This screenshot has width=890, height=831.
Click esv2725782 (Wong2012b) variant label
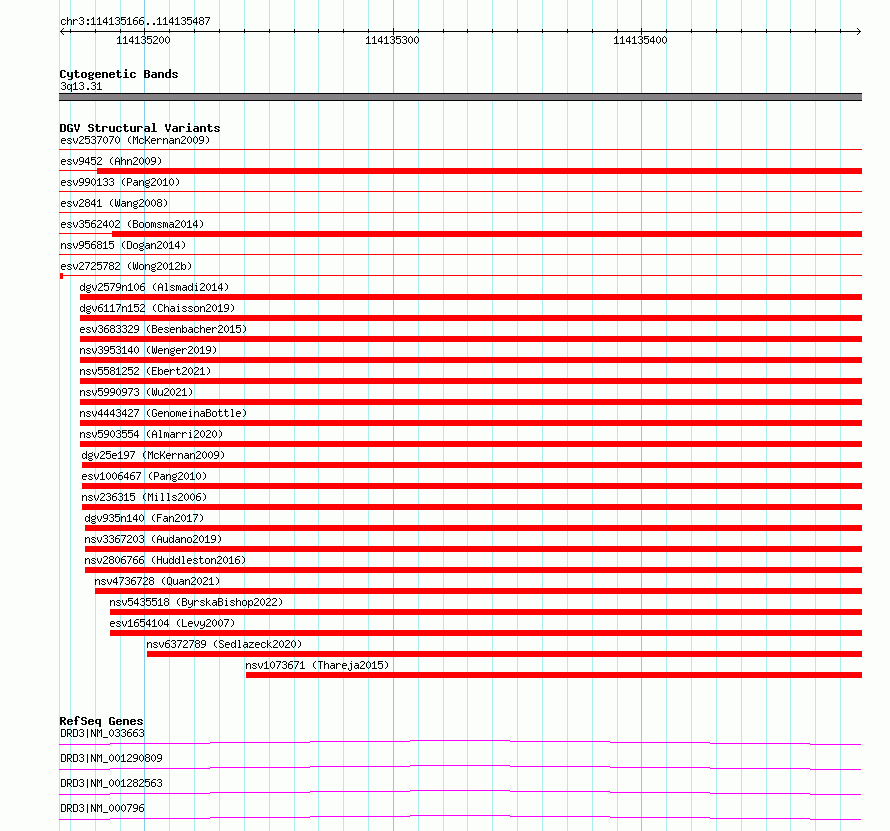[x=126, y=266]
